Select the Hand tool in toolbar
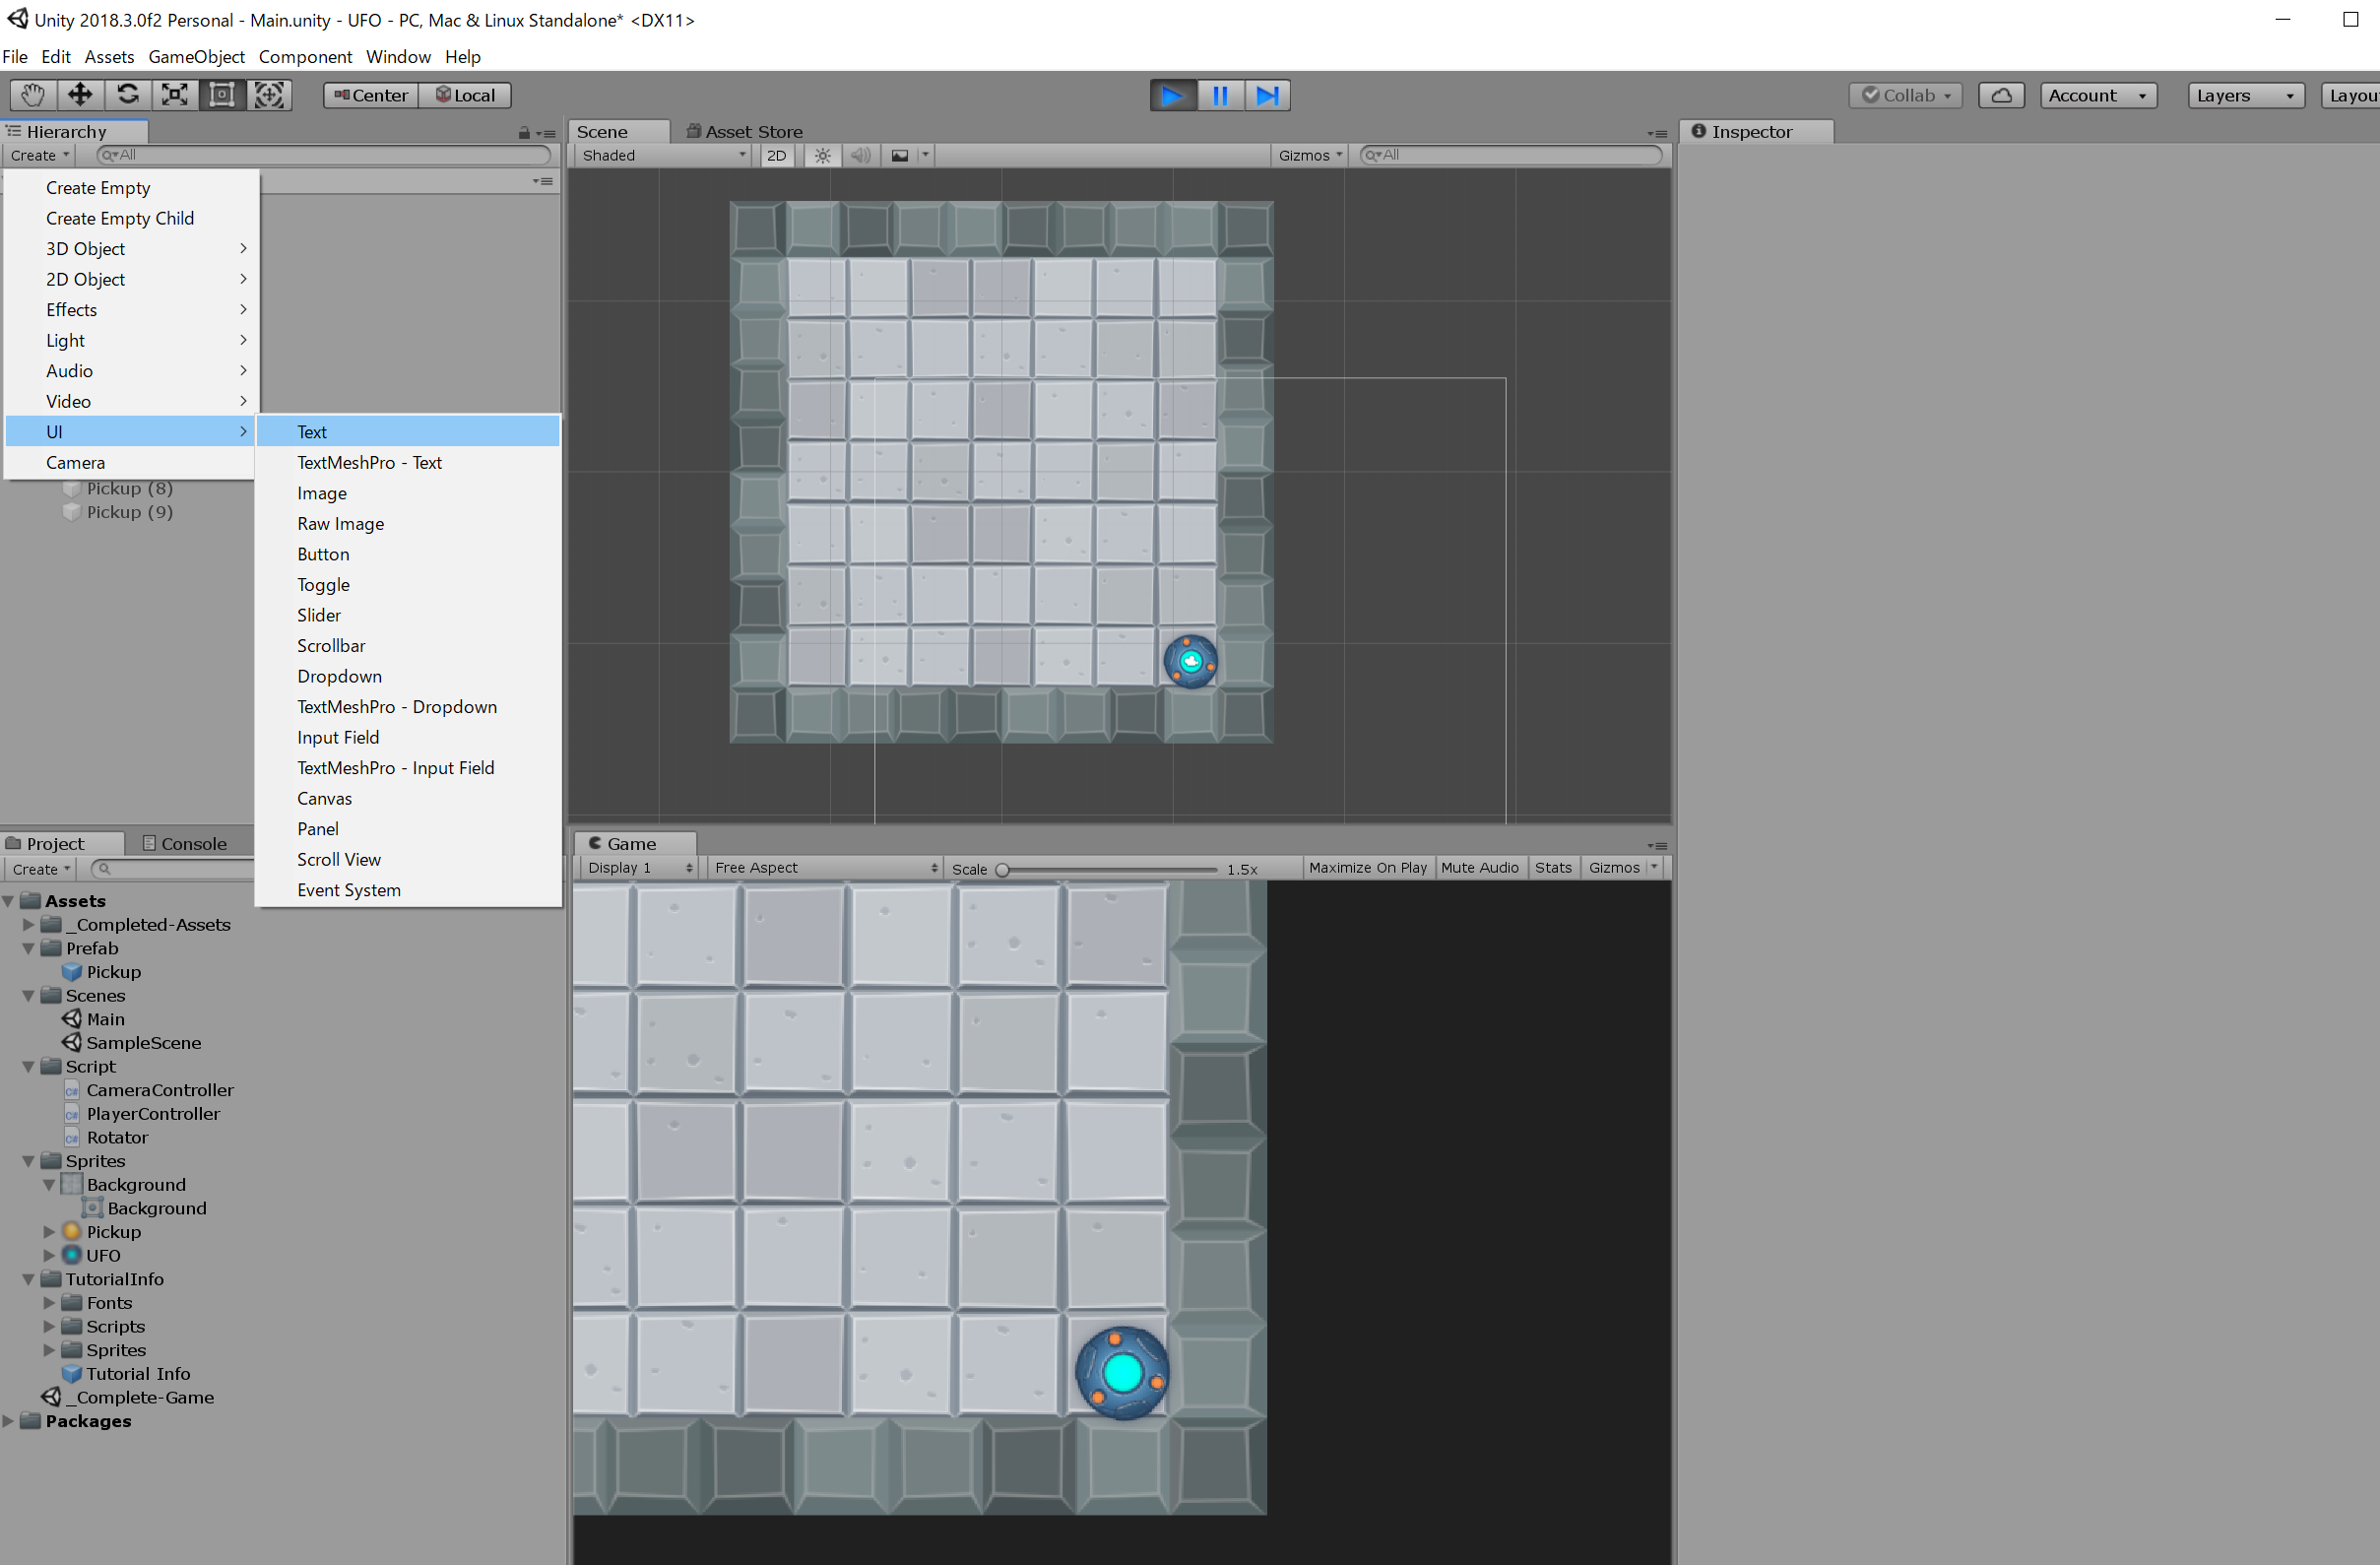 click(32, 95)
